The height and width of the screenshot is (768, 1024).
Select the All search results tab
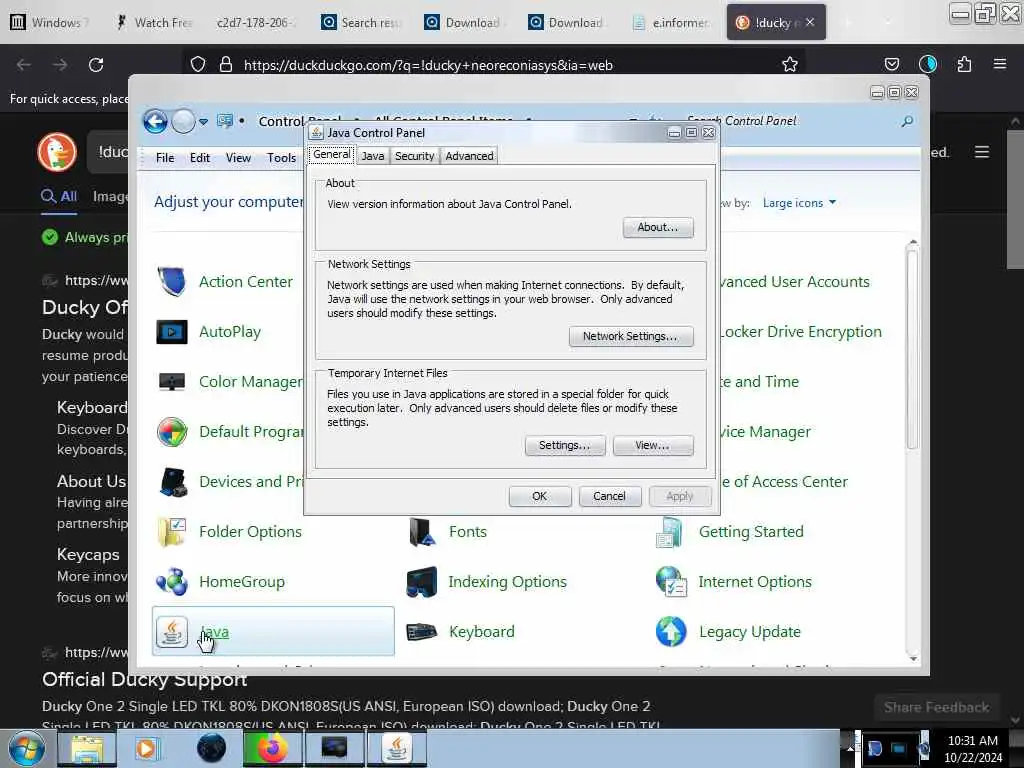coord(59,197)
